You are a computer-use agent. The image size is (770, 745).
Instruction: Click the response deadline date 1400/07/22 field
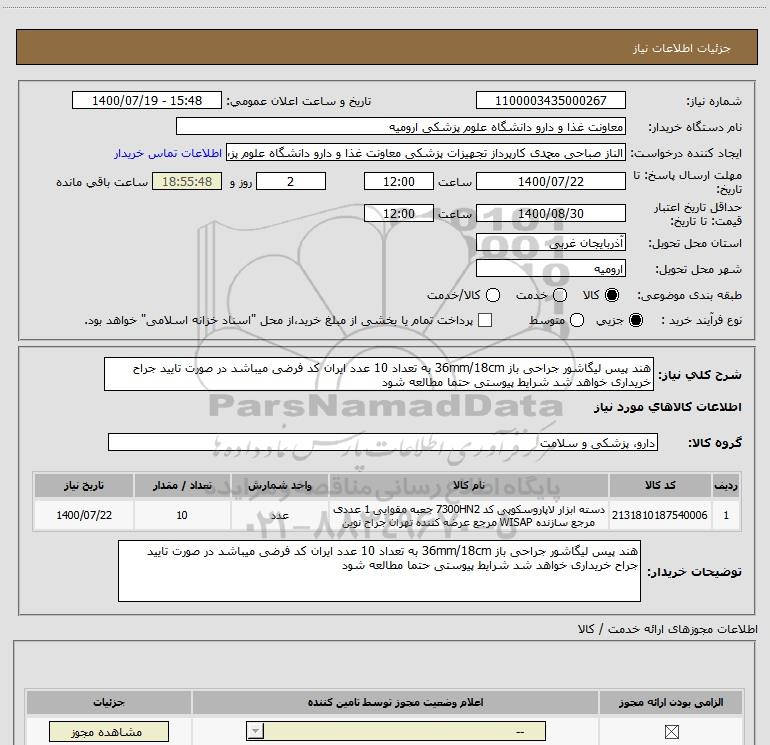pos(550,181)
